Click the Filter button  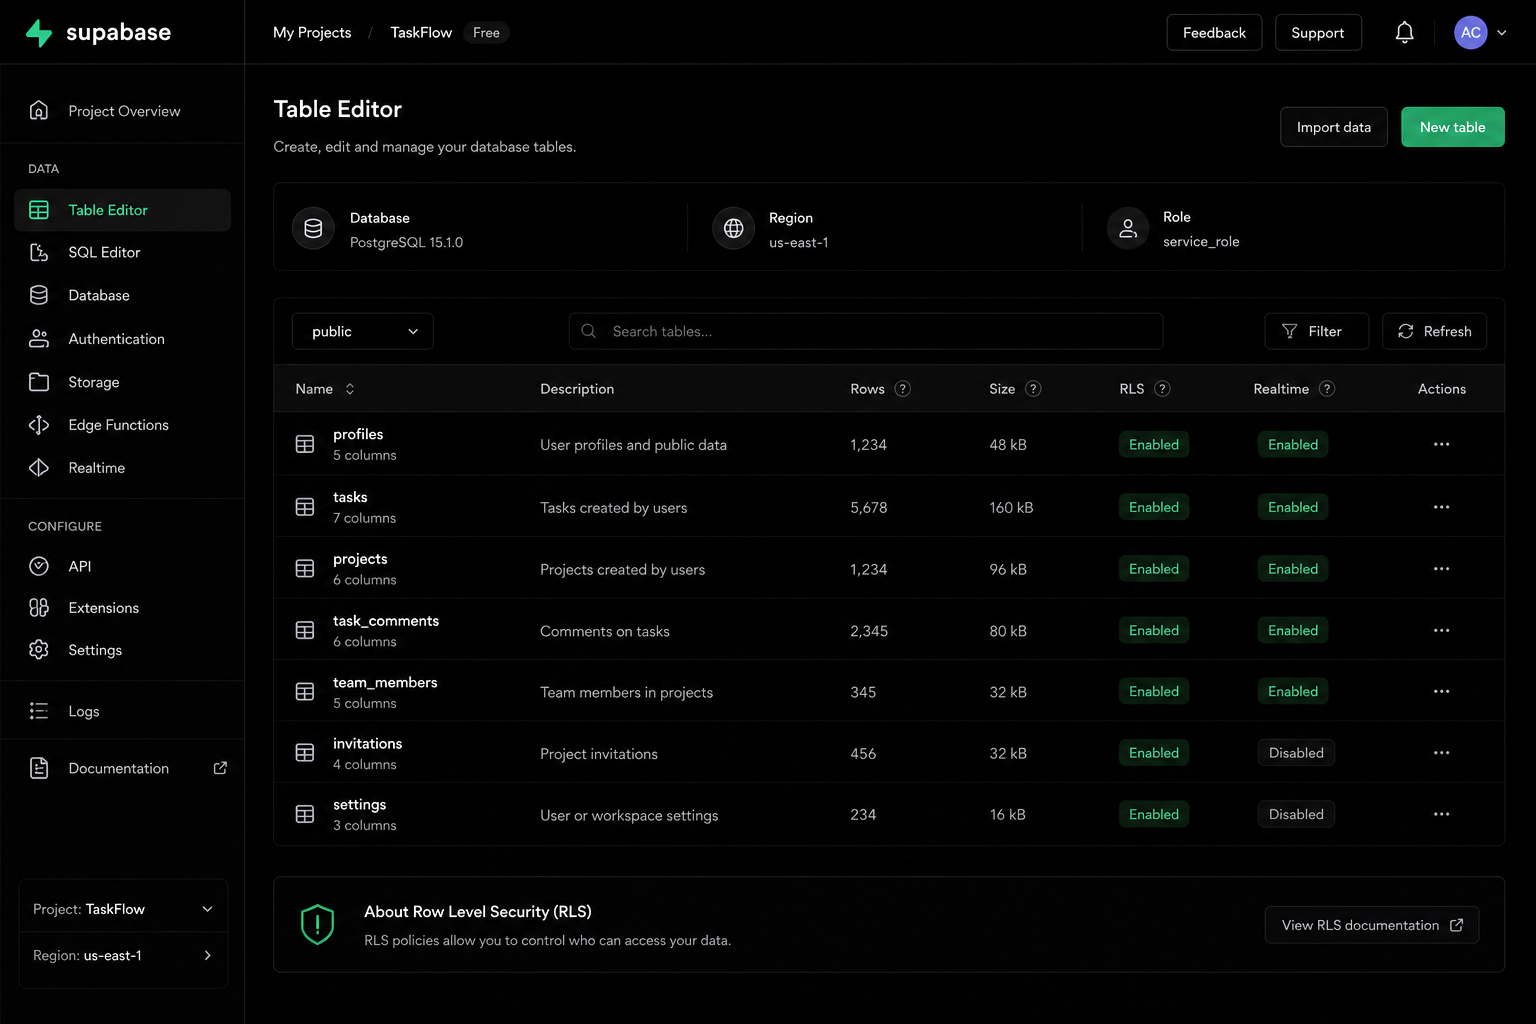[x=1316, y=331]
